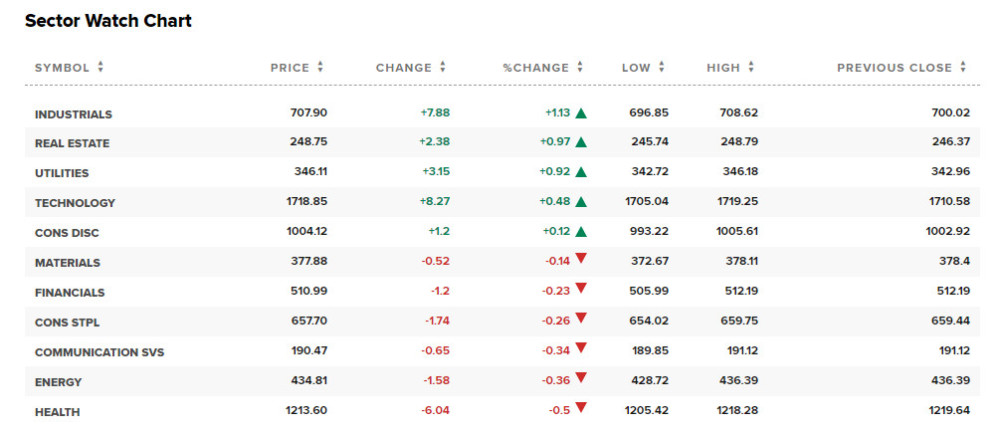Click the sort arrows beside PRICE header
Screen dimensions: 1000x432
coord(320,68)
